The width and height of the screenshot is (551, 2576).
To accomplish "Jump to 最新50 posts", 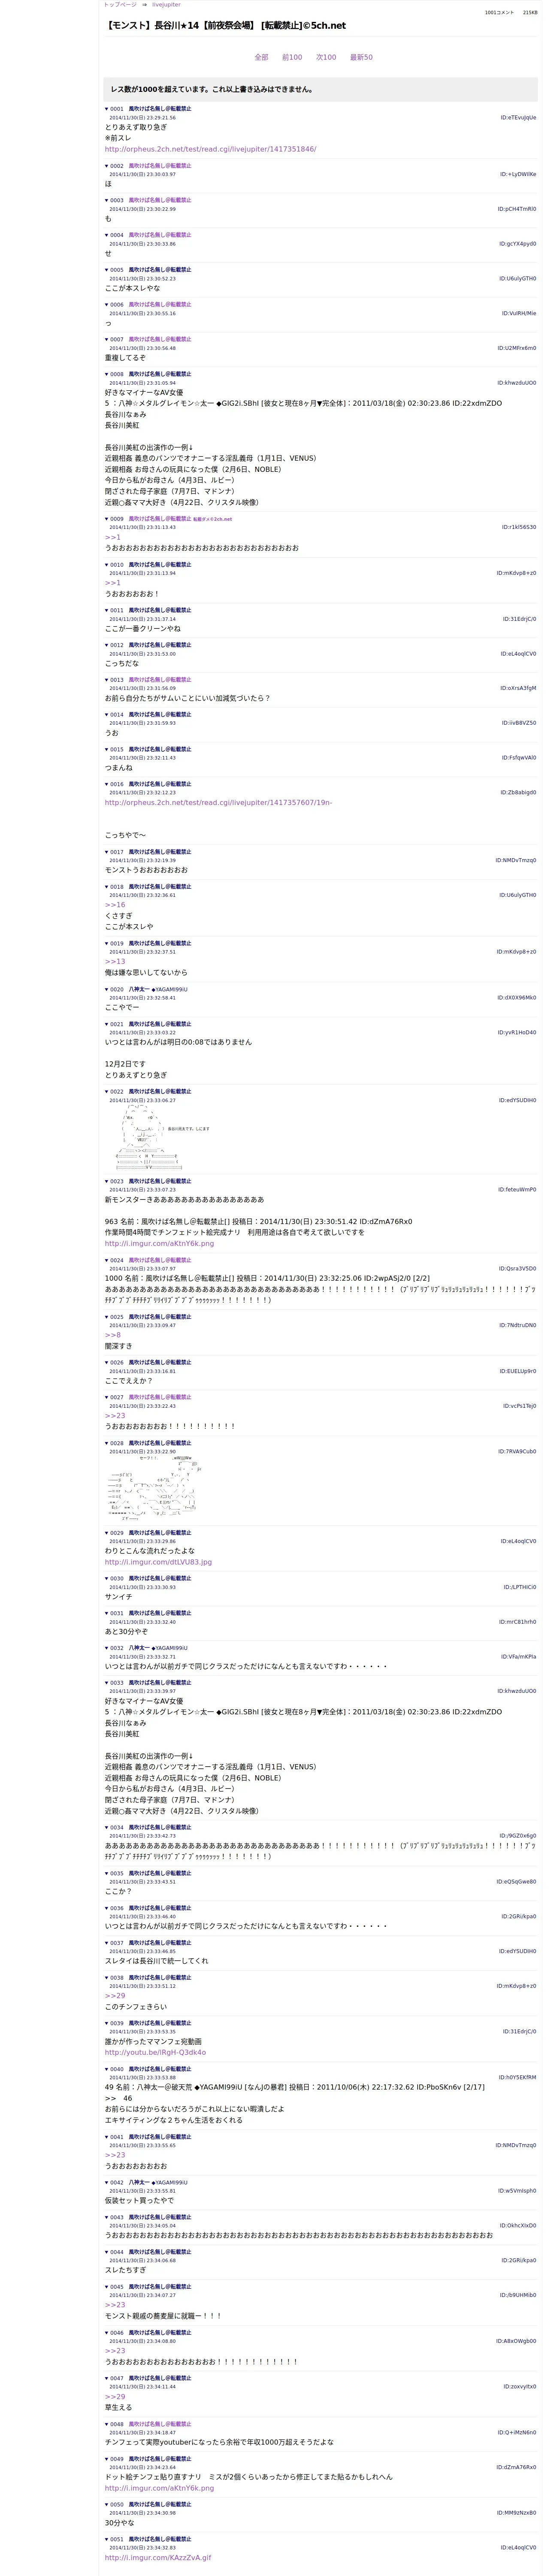I will click(x=361, y=57).
